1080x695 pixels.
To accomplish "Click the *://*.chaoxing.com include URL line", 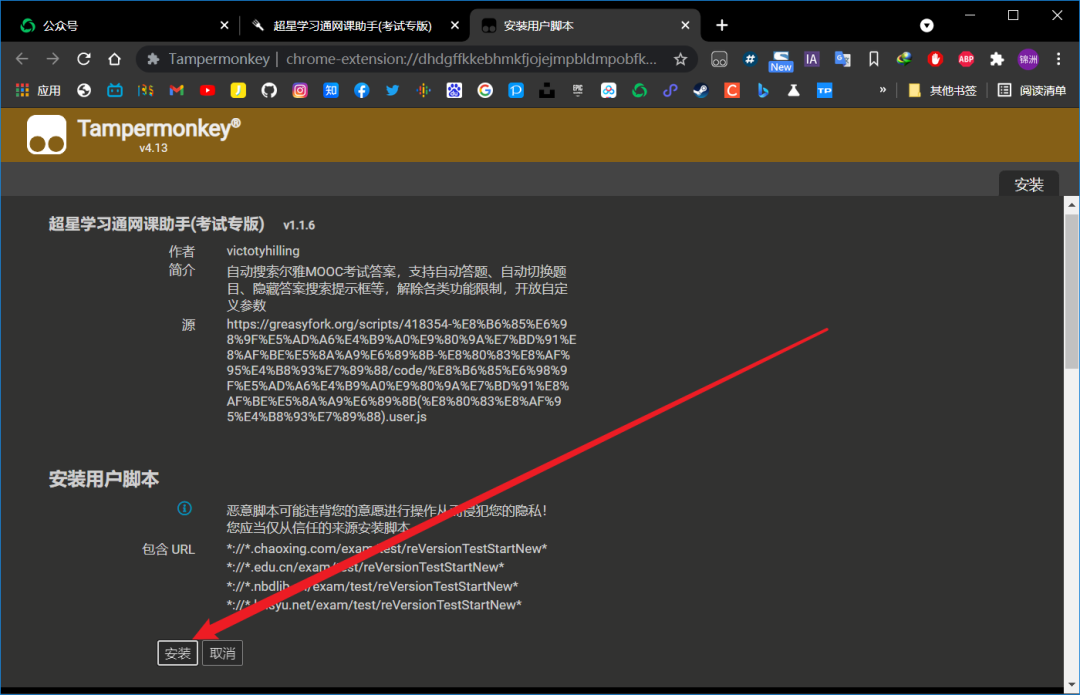I will 386,548.
